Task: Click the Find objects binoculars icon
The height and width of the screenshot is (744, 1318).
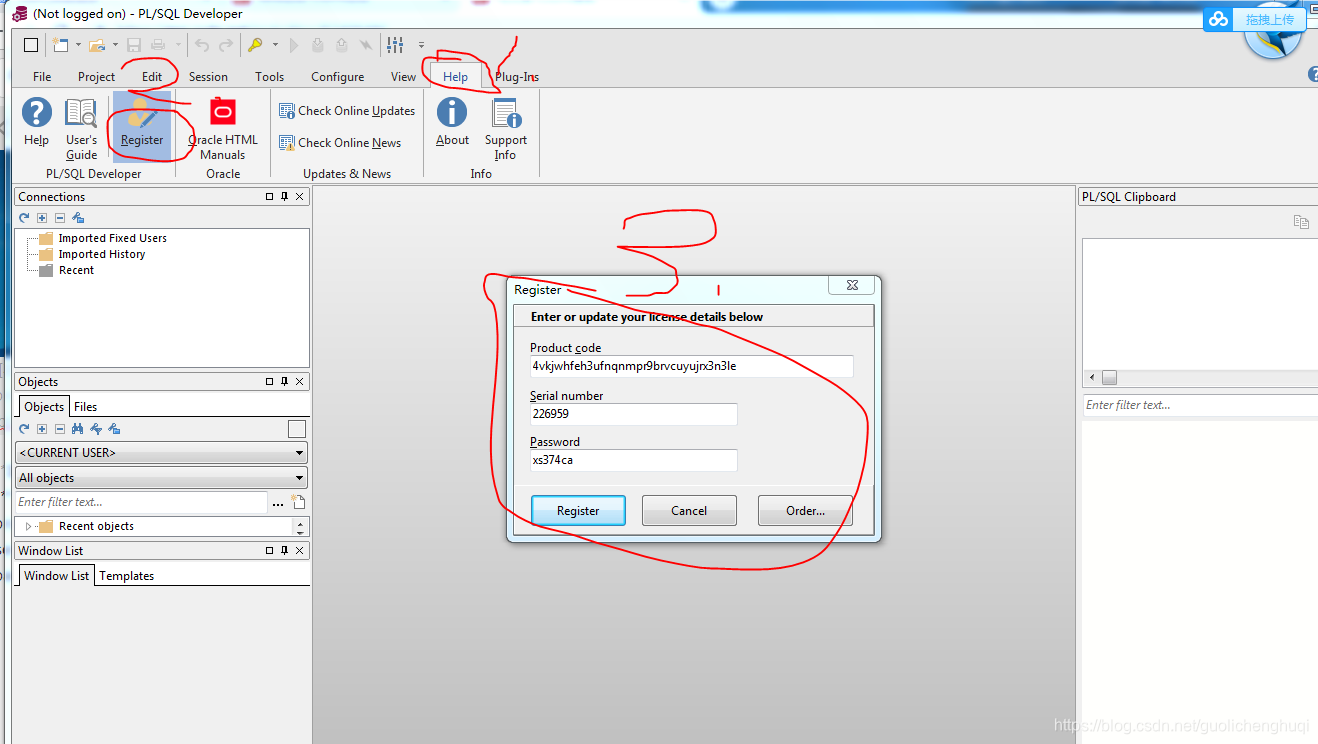Action: 78,429
